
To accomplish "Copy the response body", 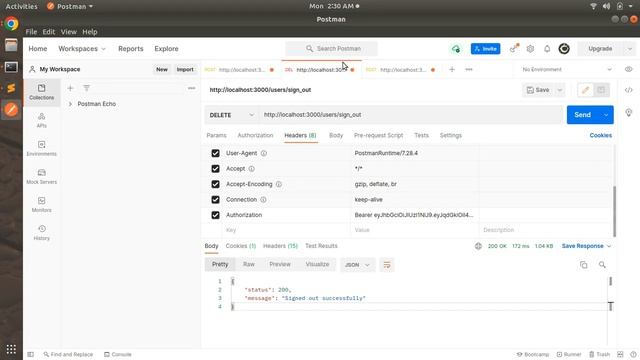I will [x=584, y=265].
